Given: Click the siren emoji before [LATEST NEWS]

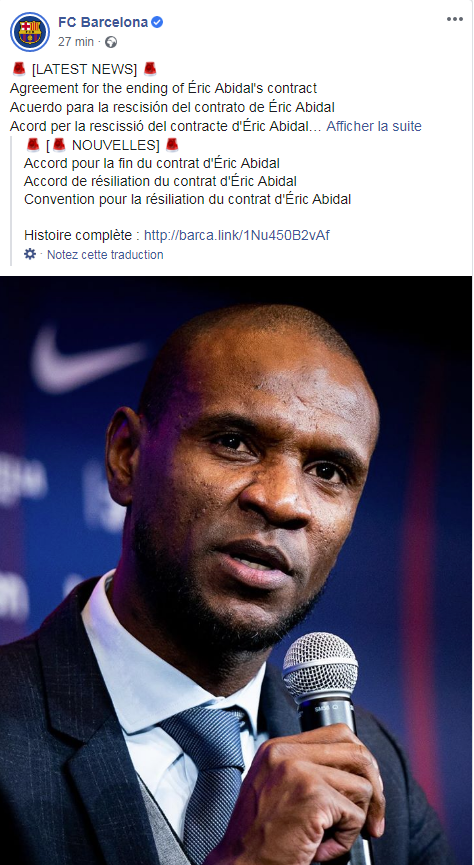Looking at the screenshot, I should pos(19,69).
